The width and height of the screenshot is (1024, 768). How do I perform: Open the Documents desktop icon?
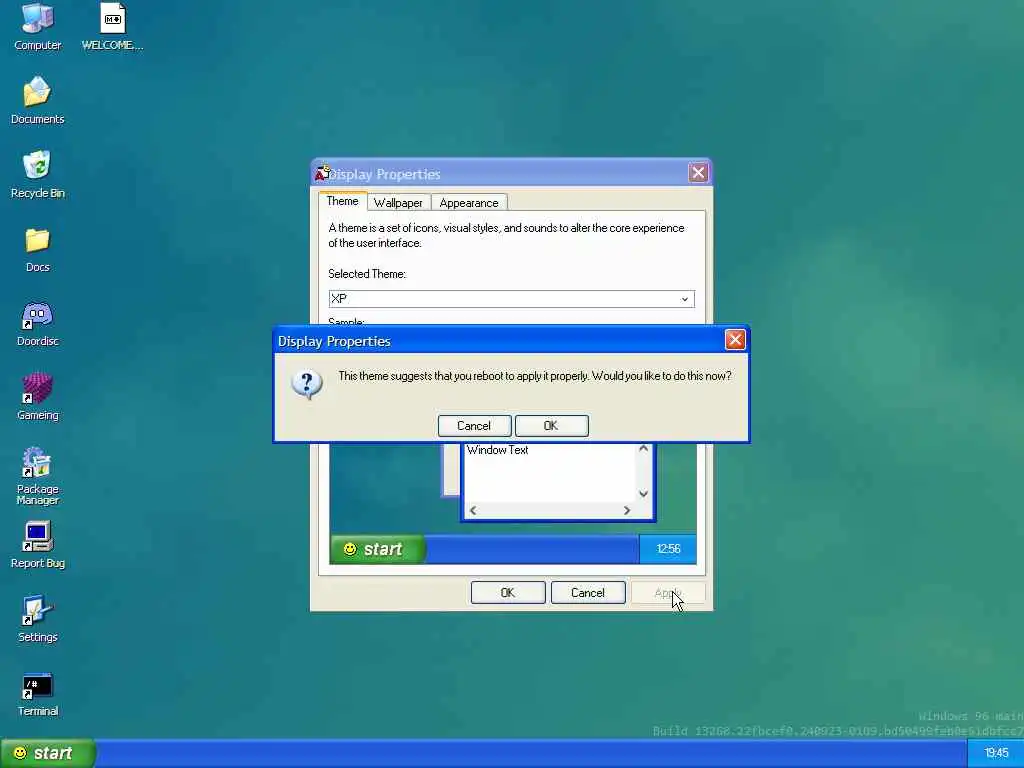(37, 100)
